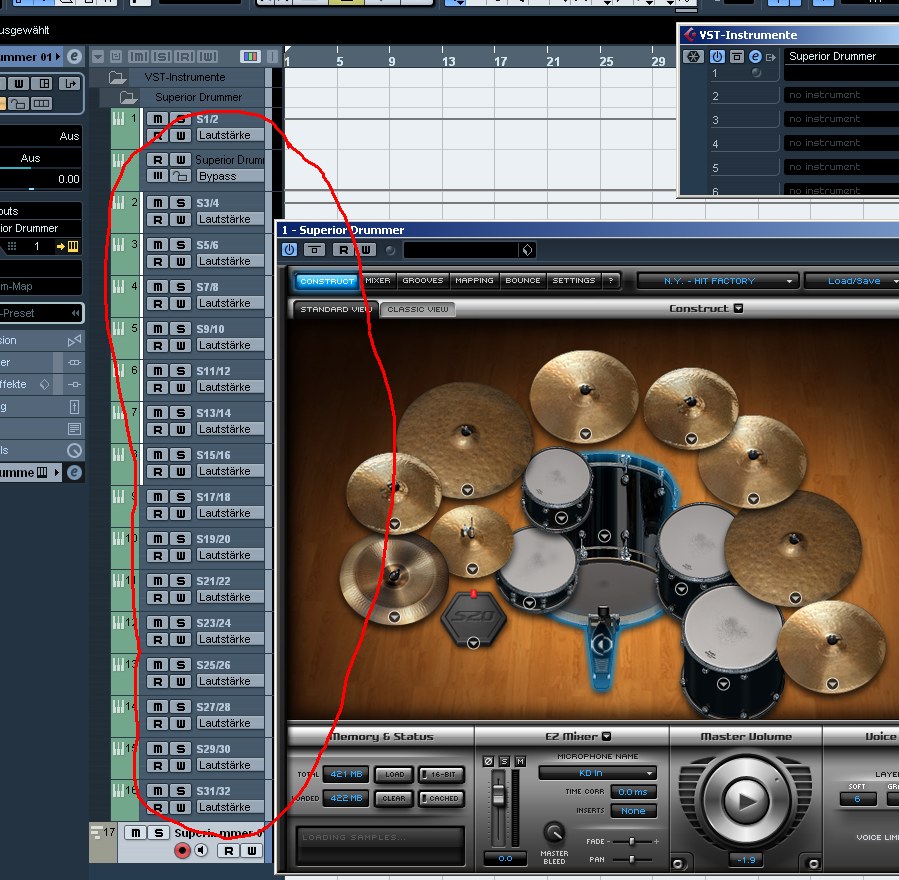Click the preset diamond icon in Superior Drummer plugin header
The image size is (899, 880).
coord(527,250)
